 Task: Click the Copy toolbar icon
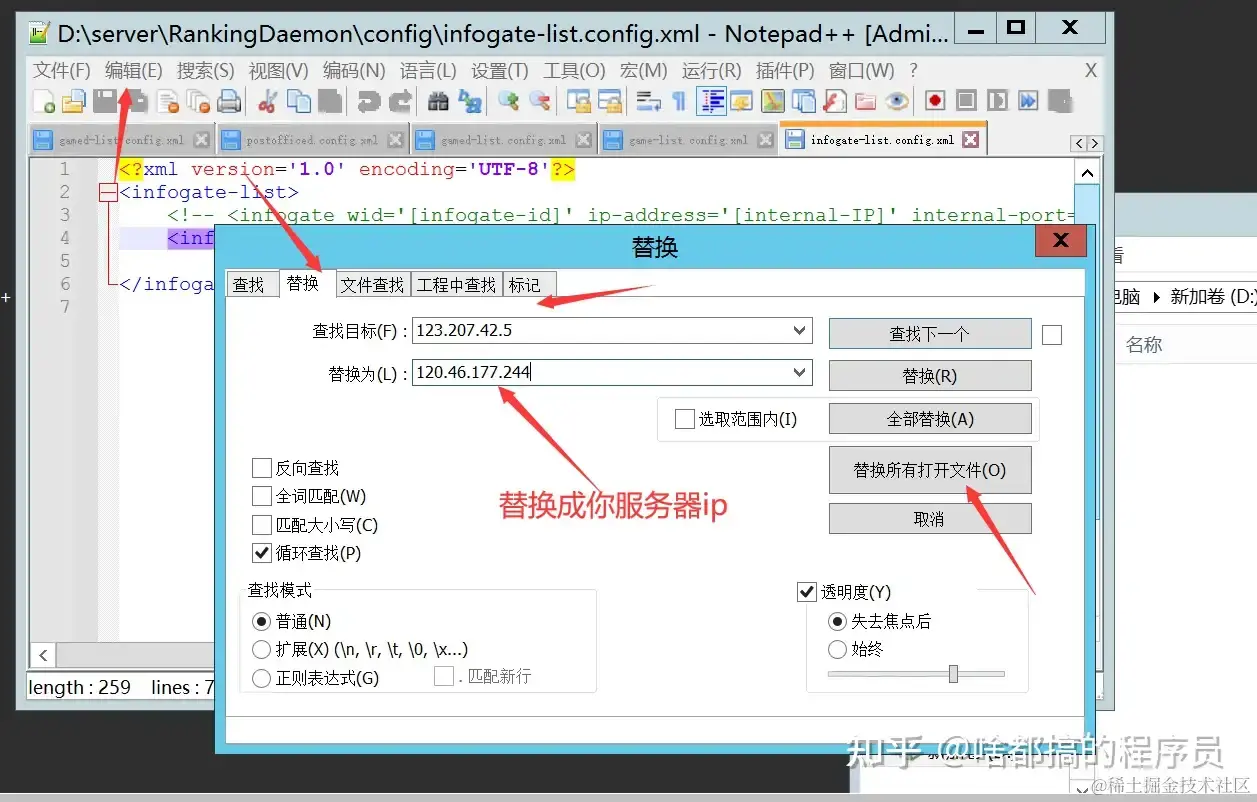299,101
